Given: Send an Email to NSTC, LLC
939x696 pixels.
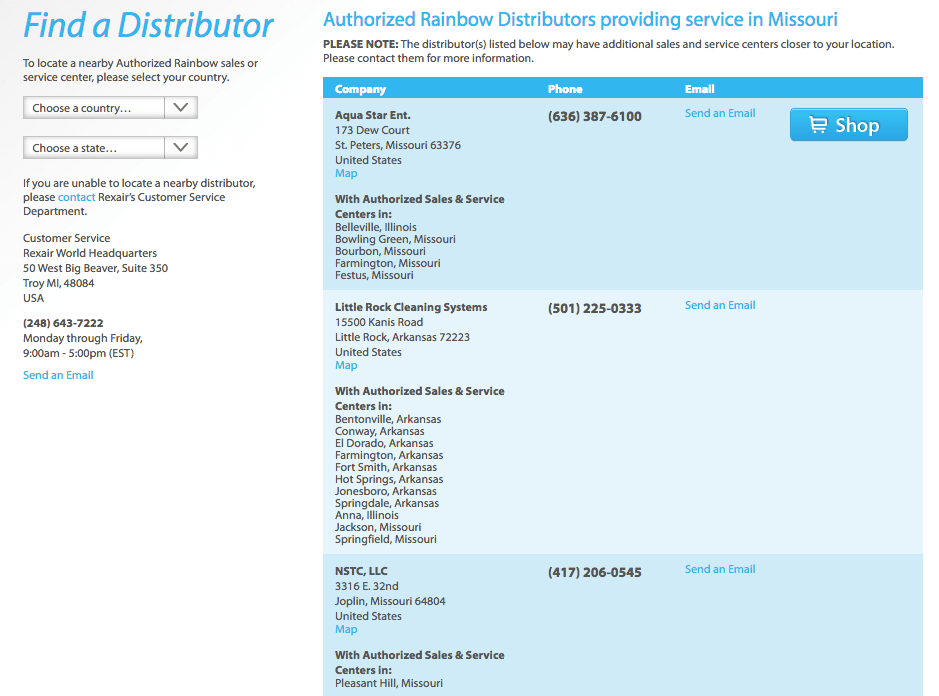Looking at the screenshot, I should (x=720, y=570).
